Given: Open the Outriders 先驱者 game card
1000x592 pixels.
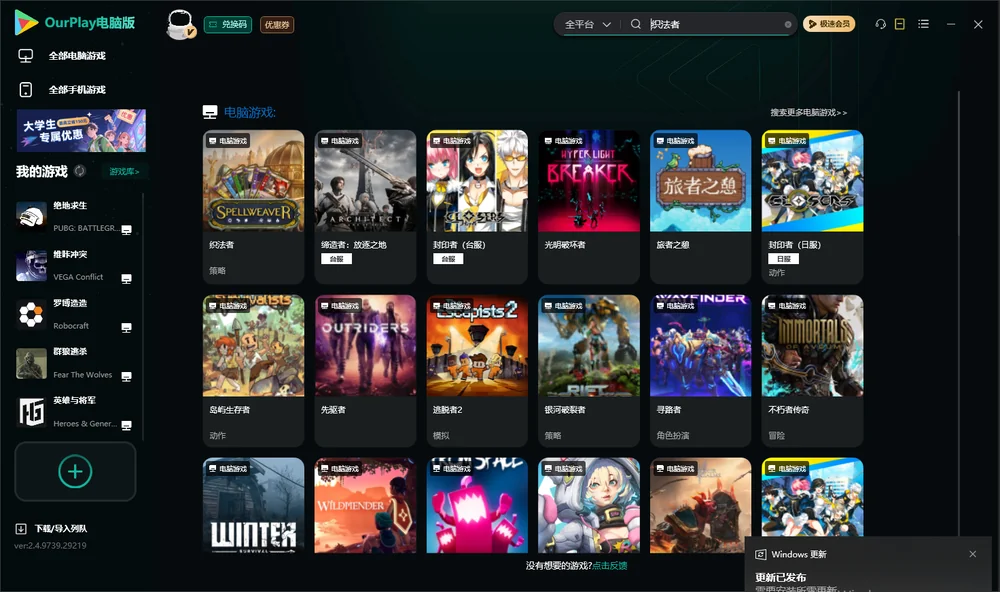Looking at the screenshot, I should click(365, 371).
